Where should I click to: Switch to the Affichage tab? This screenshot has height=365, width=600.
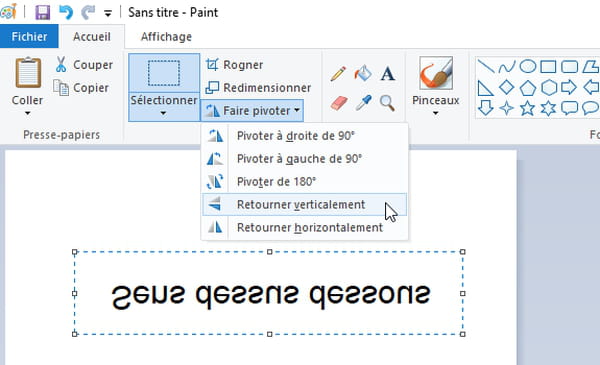coord(166,37)
